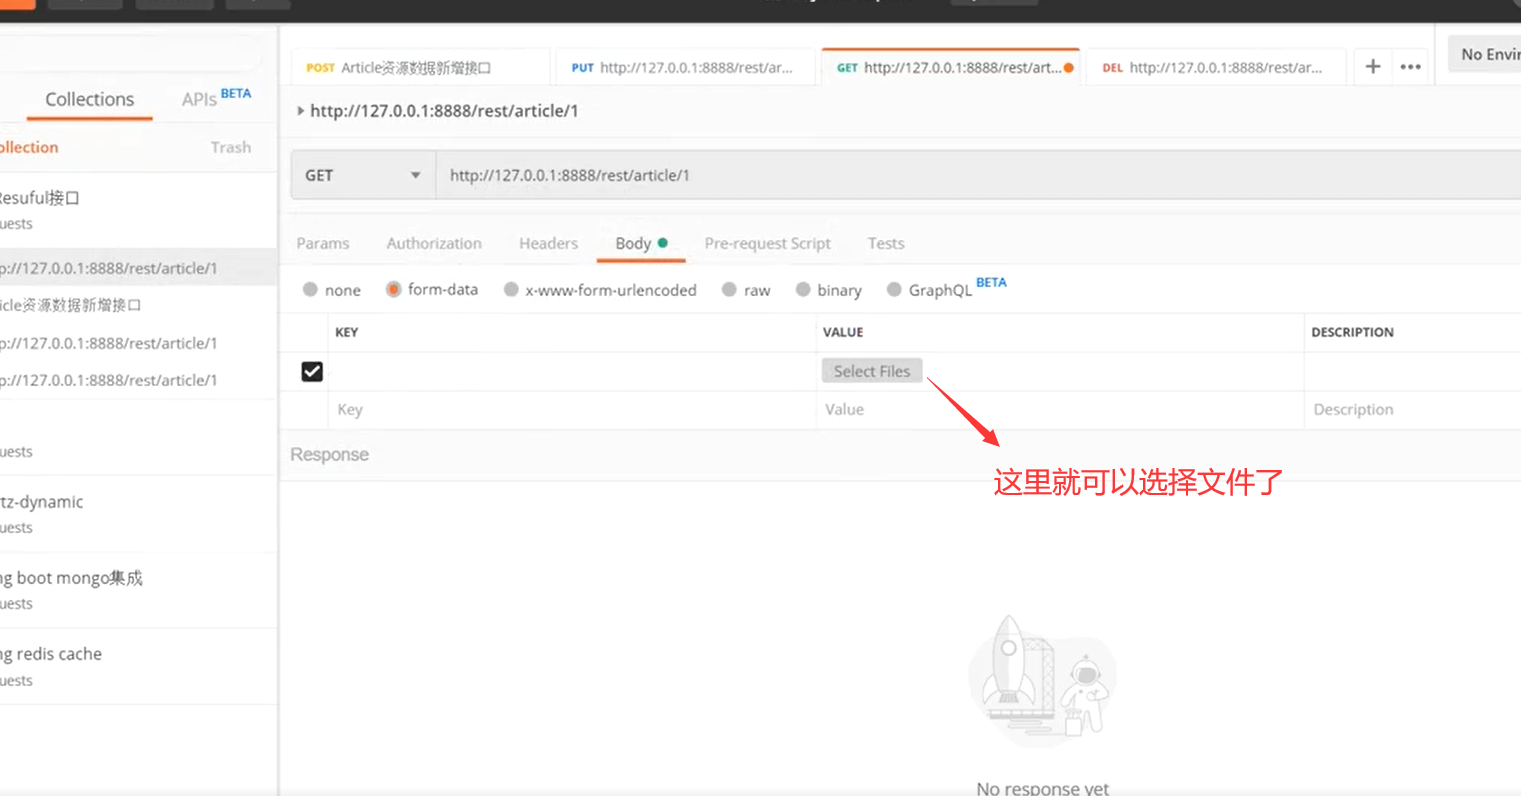The height and width of the screenshot is (796, 1521).
Task: Select the binary body type
Action: click(803, 289)
